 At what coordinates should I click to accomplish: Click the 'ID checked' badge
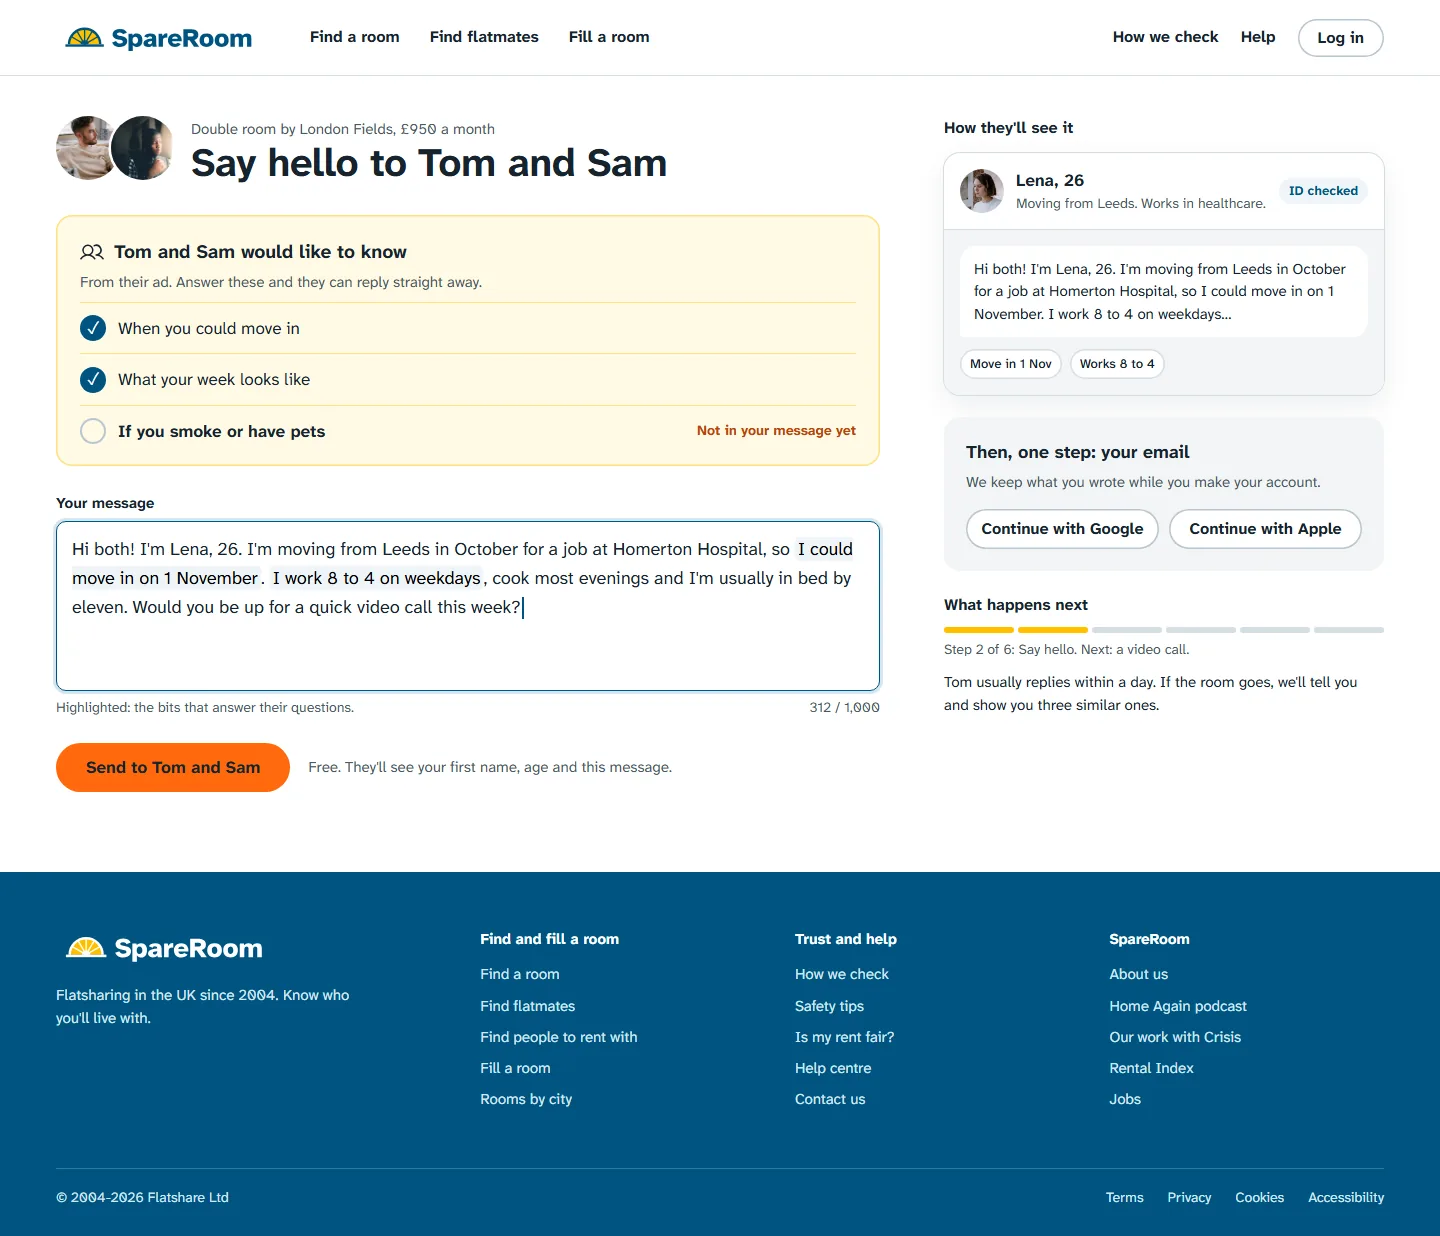pyautogui.click(x=1323, y=191)
